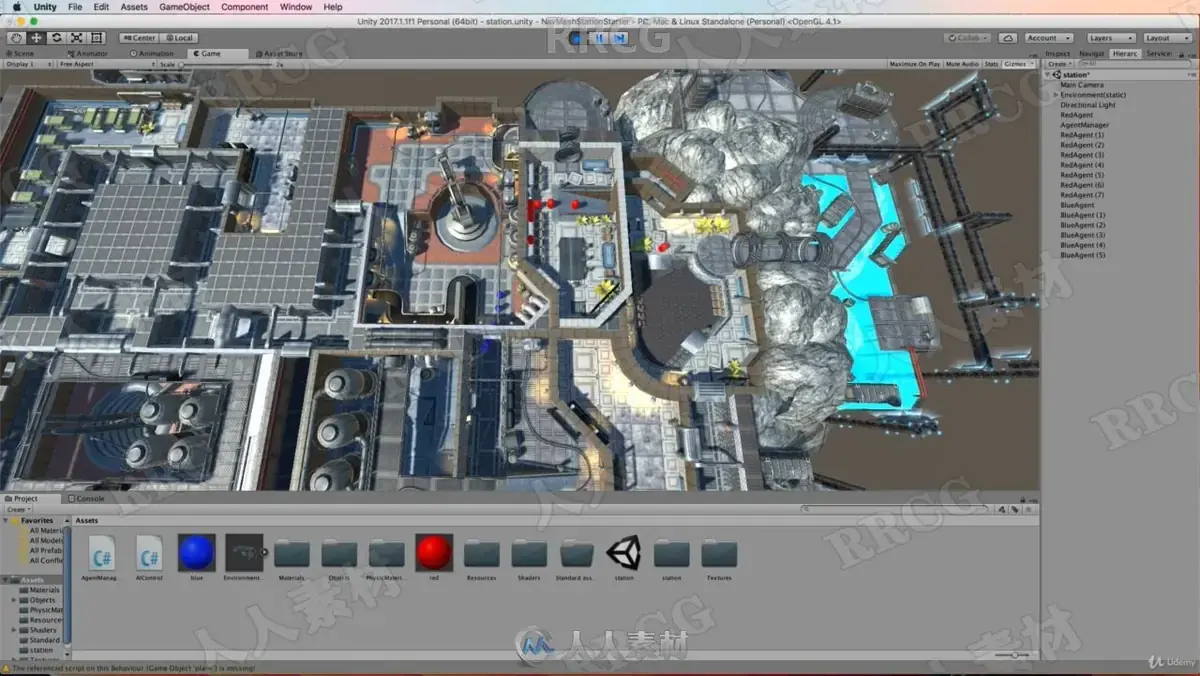Click the Play button

tap(577, 38)
